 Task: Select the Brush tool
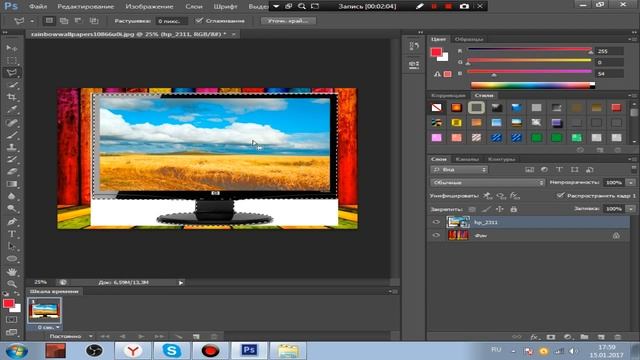tap(12, 135)
